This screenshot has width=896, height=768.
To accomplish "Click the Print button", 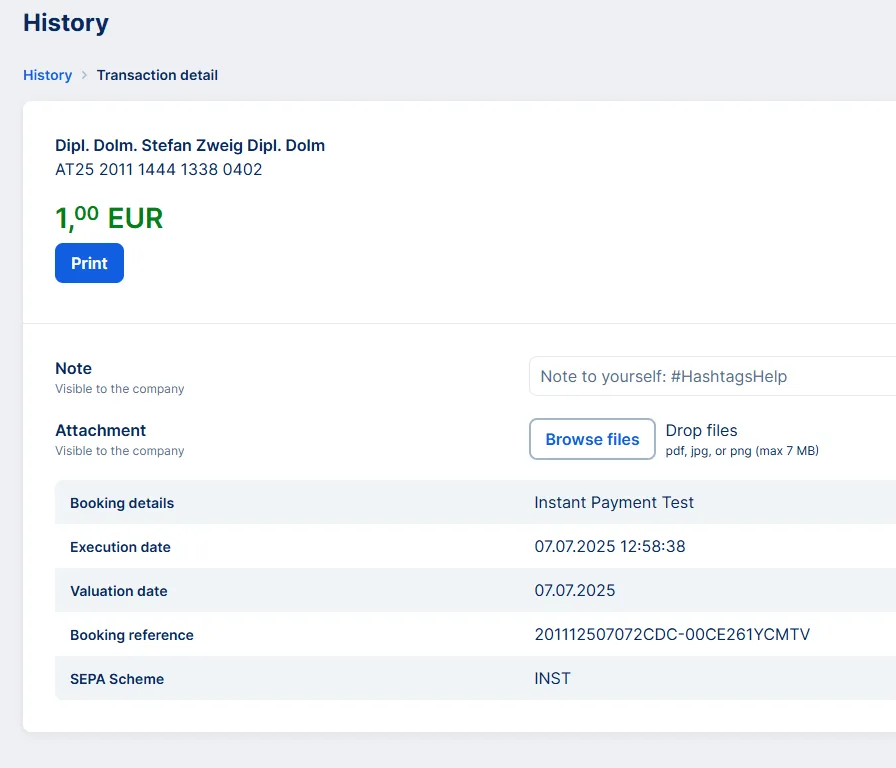I will pyautogui.click(x=89, y=263).
